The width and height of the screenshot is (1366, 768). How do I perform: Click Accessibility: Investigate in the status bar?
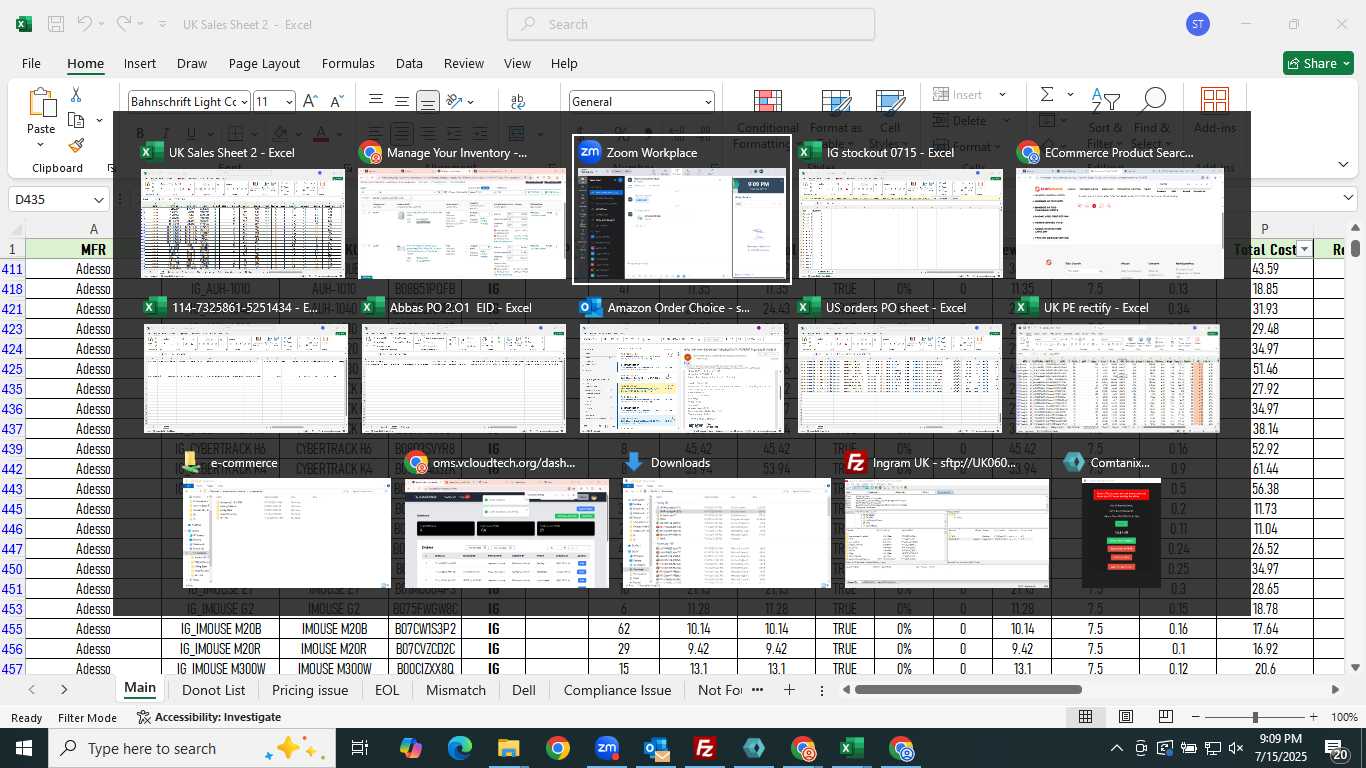208,717
